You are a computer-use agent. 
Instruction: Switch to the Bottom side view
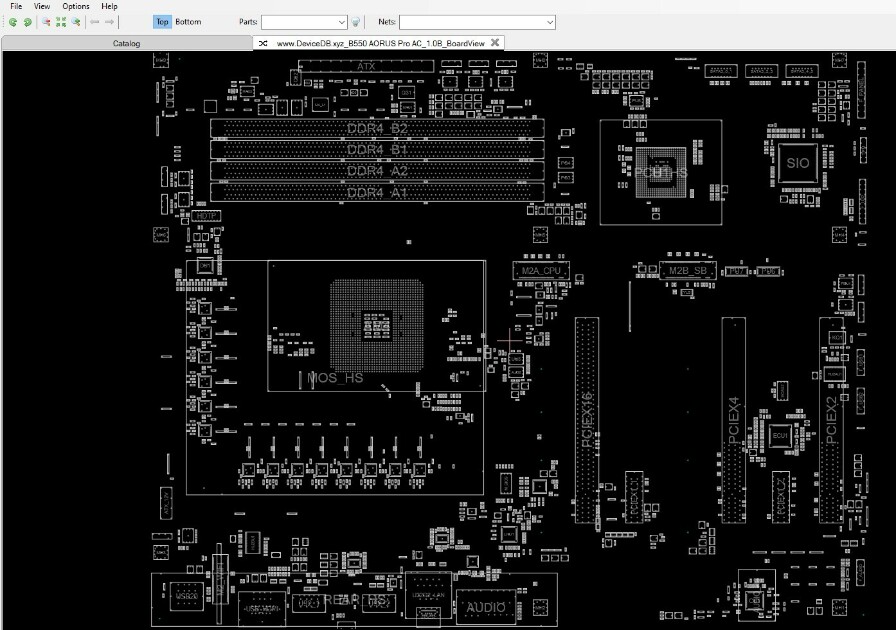(x=188, y=22)
